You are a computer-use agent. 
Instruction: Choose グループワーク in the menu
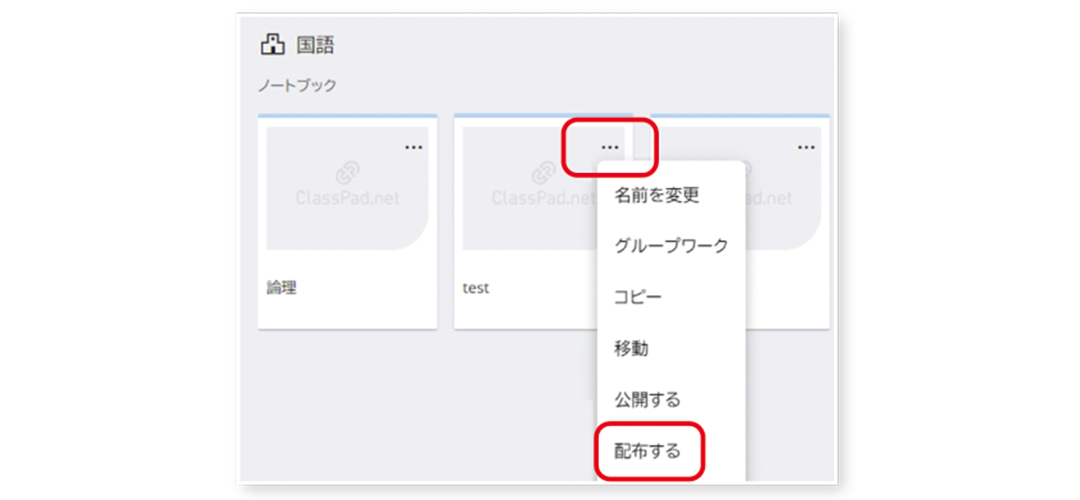click(671, 245)
